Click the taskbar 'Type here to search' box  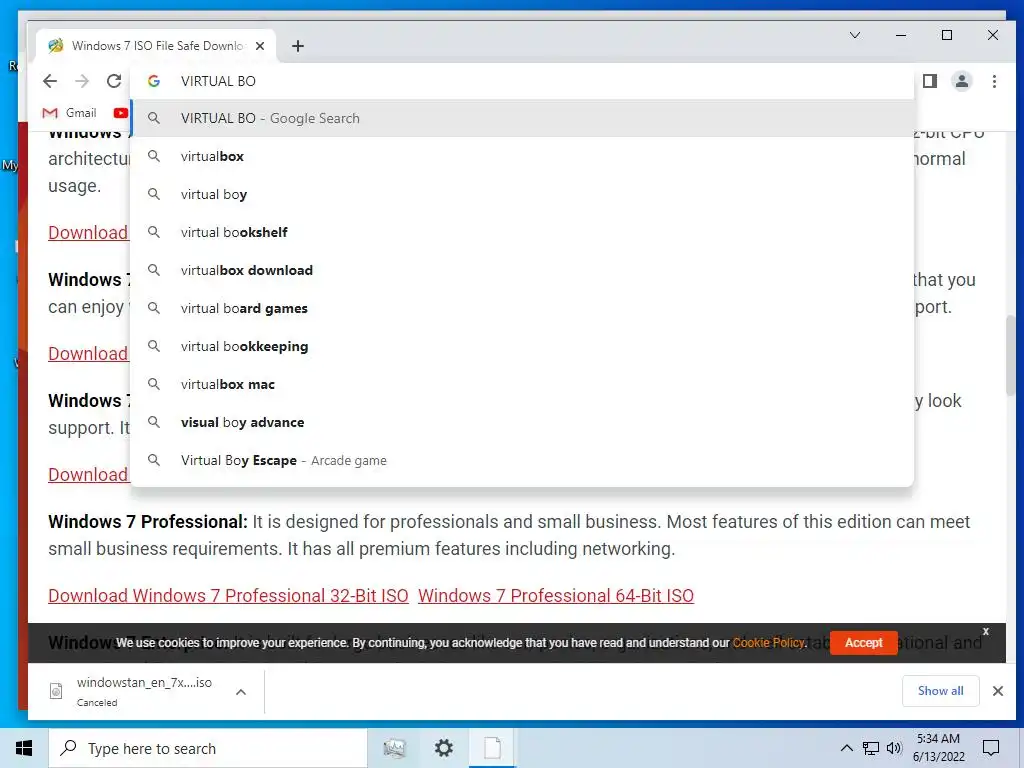tap(208, 748)
